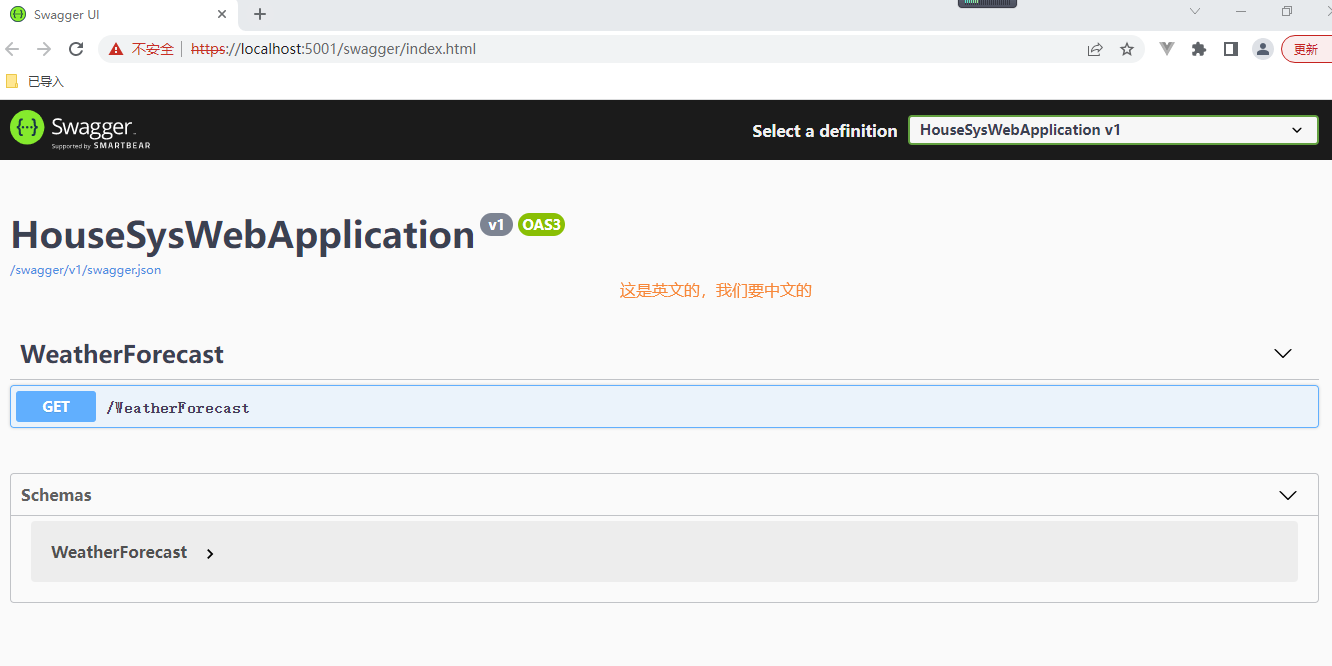1332x666 pixels.
Task: Collapse the WeatherForecast section chevron
Action: tap(1283, 353)
